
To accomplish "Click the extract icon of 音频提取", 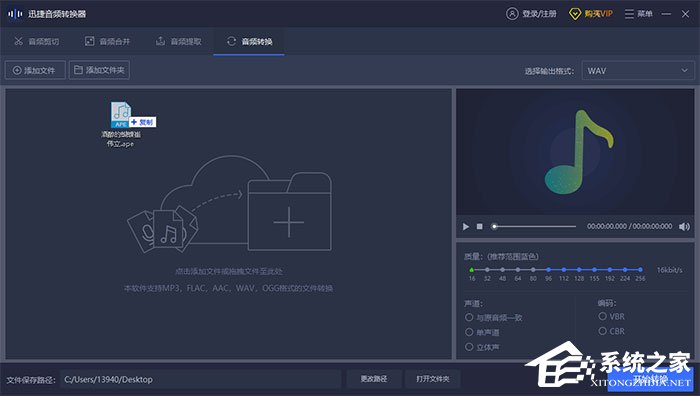I will [x=160, y=42].
